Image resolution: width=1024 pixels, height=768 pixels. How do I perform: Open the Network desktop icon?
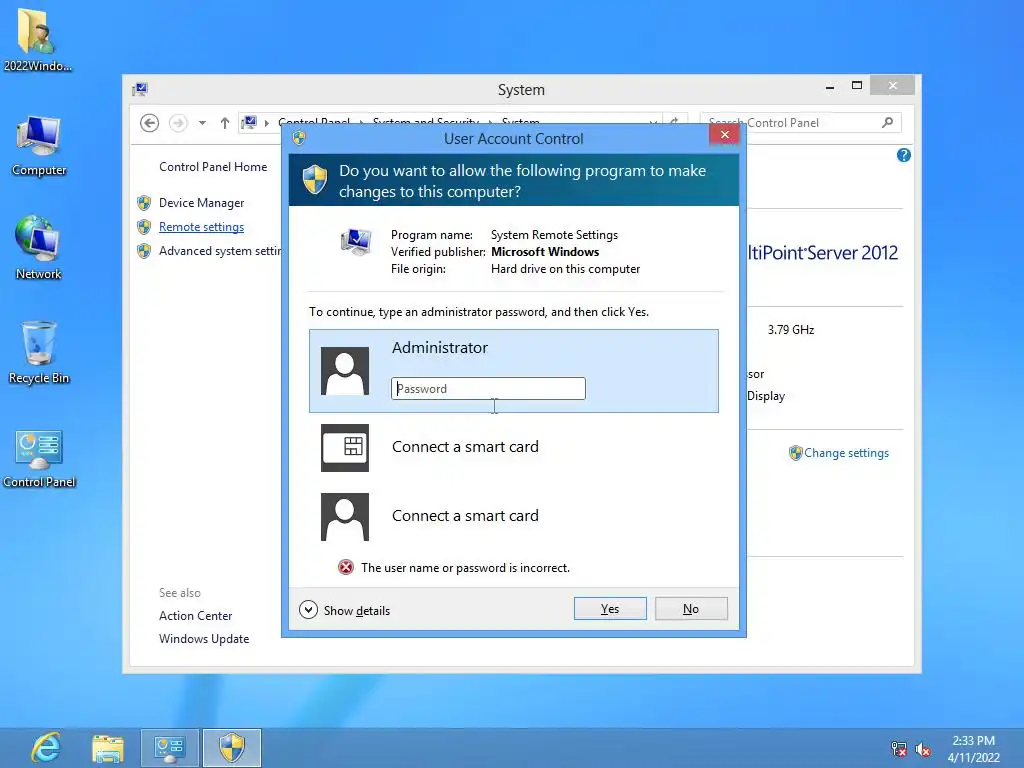click(x=38, y=248)
